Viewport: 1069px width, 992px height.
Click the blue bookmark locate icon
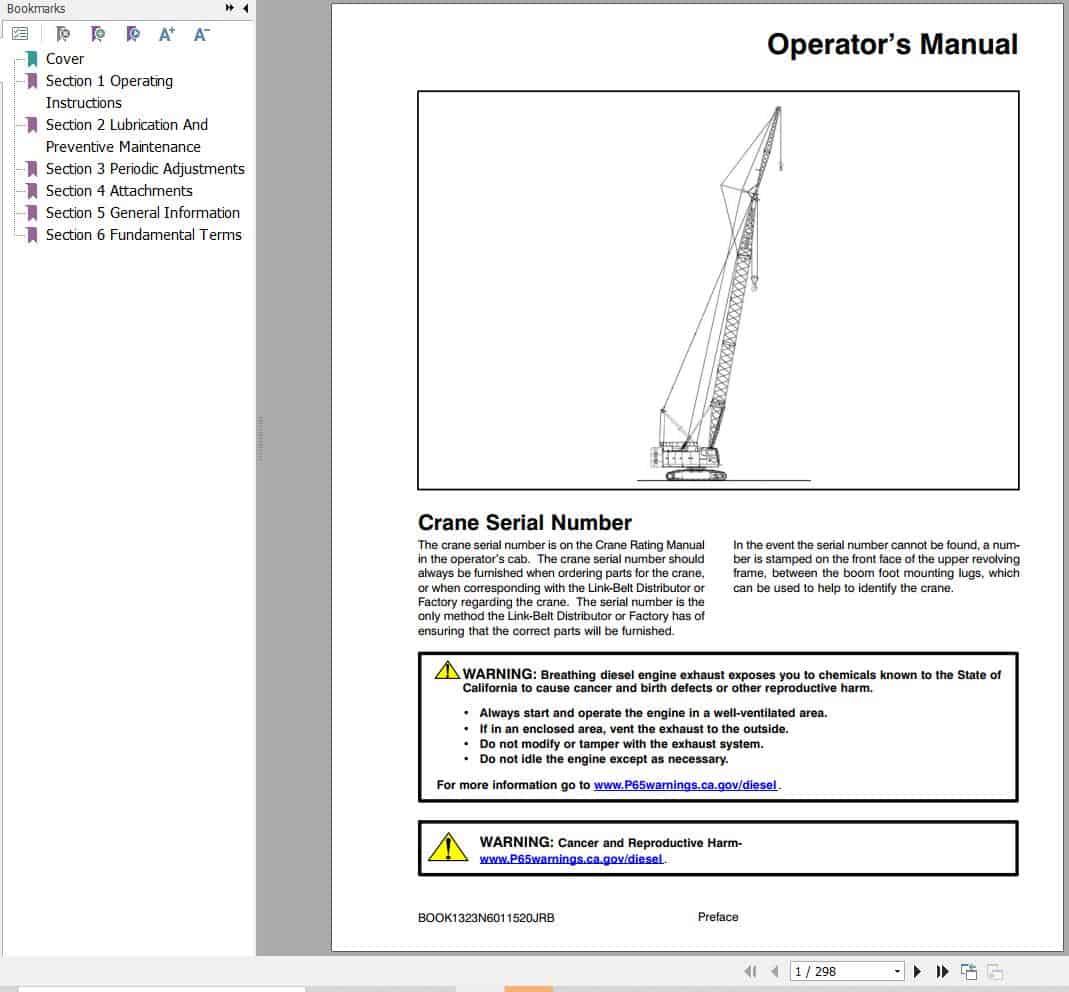(131, 33)
